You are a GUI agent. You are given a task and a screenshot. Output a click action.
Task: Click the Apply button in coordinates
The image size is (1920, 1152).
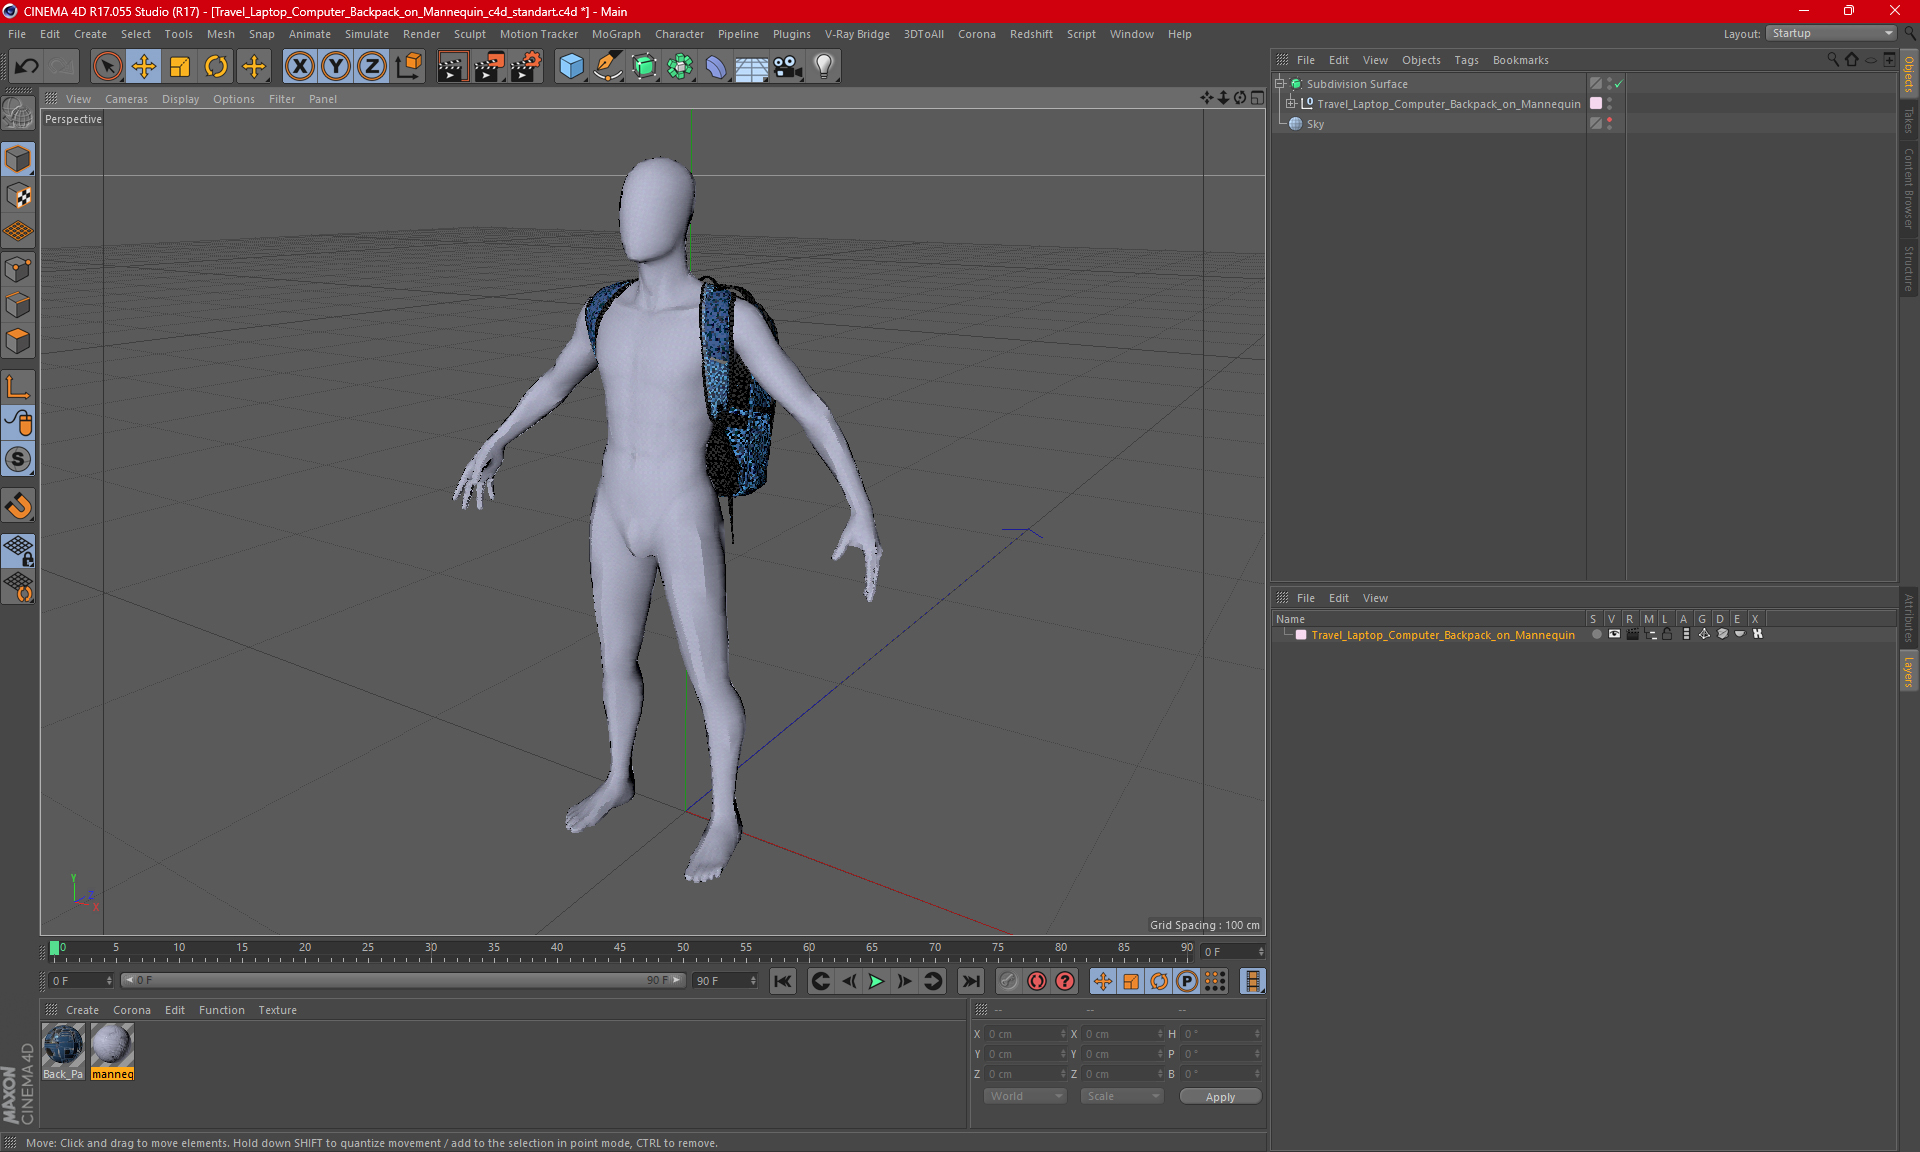pyautogui.click(x=1219, y=1097)
